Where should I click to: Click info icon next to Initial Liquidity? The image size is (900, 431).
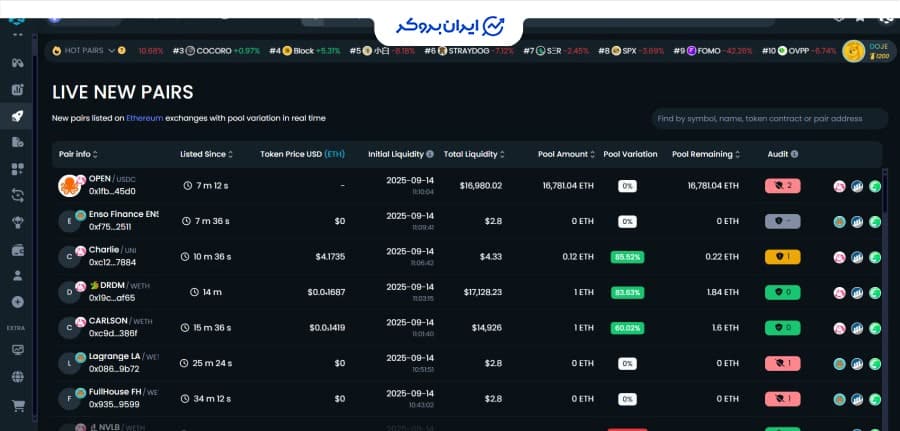(x=430, y=154)
